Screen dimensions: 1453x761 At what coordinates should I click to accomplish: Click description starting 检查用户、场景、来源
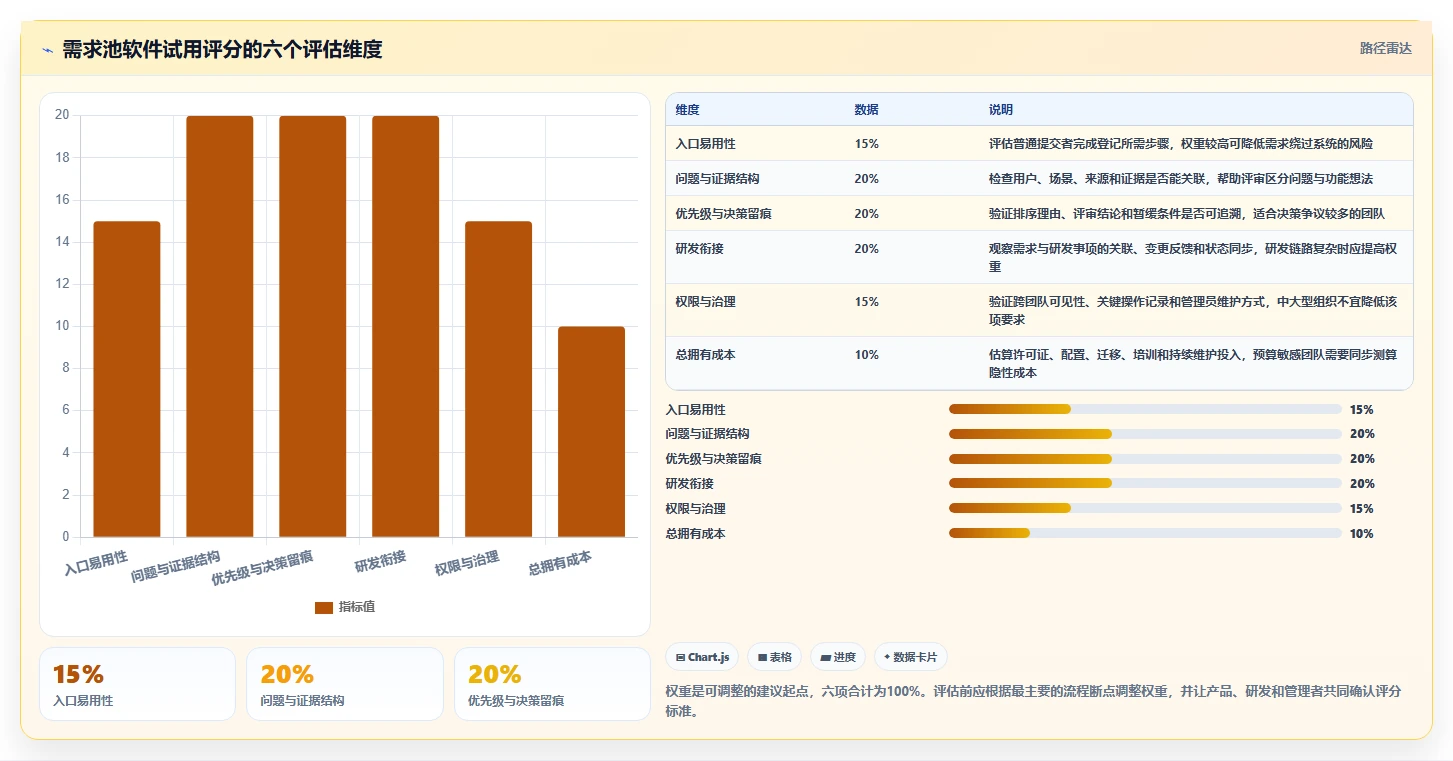click(x=1181, y=179)
